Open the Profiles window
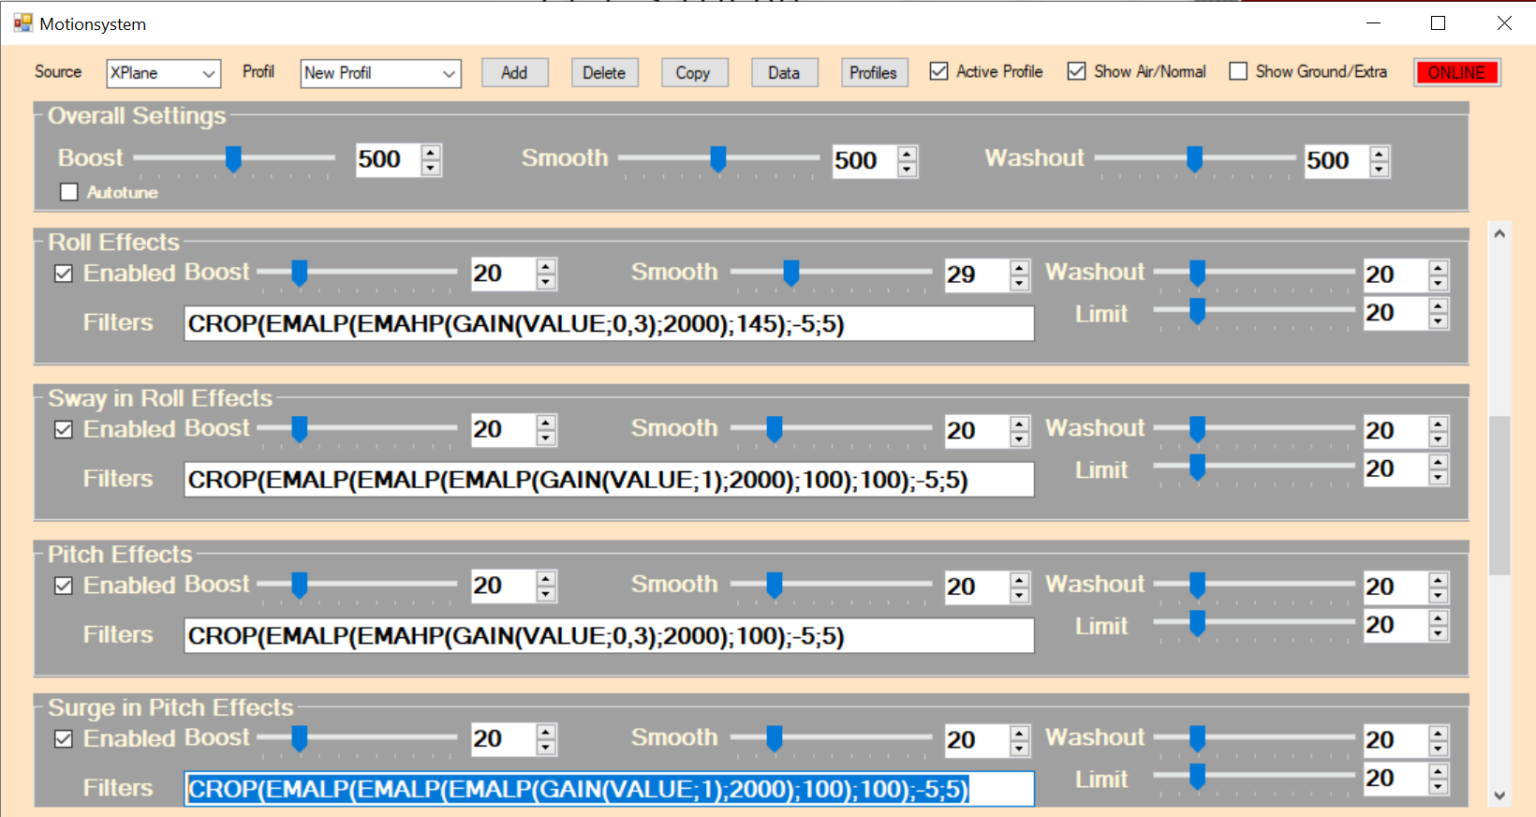 tap(874, 72)
